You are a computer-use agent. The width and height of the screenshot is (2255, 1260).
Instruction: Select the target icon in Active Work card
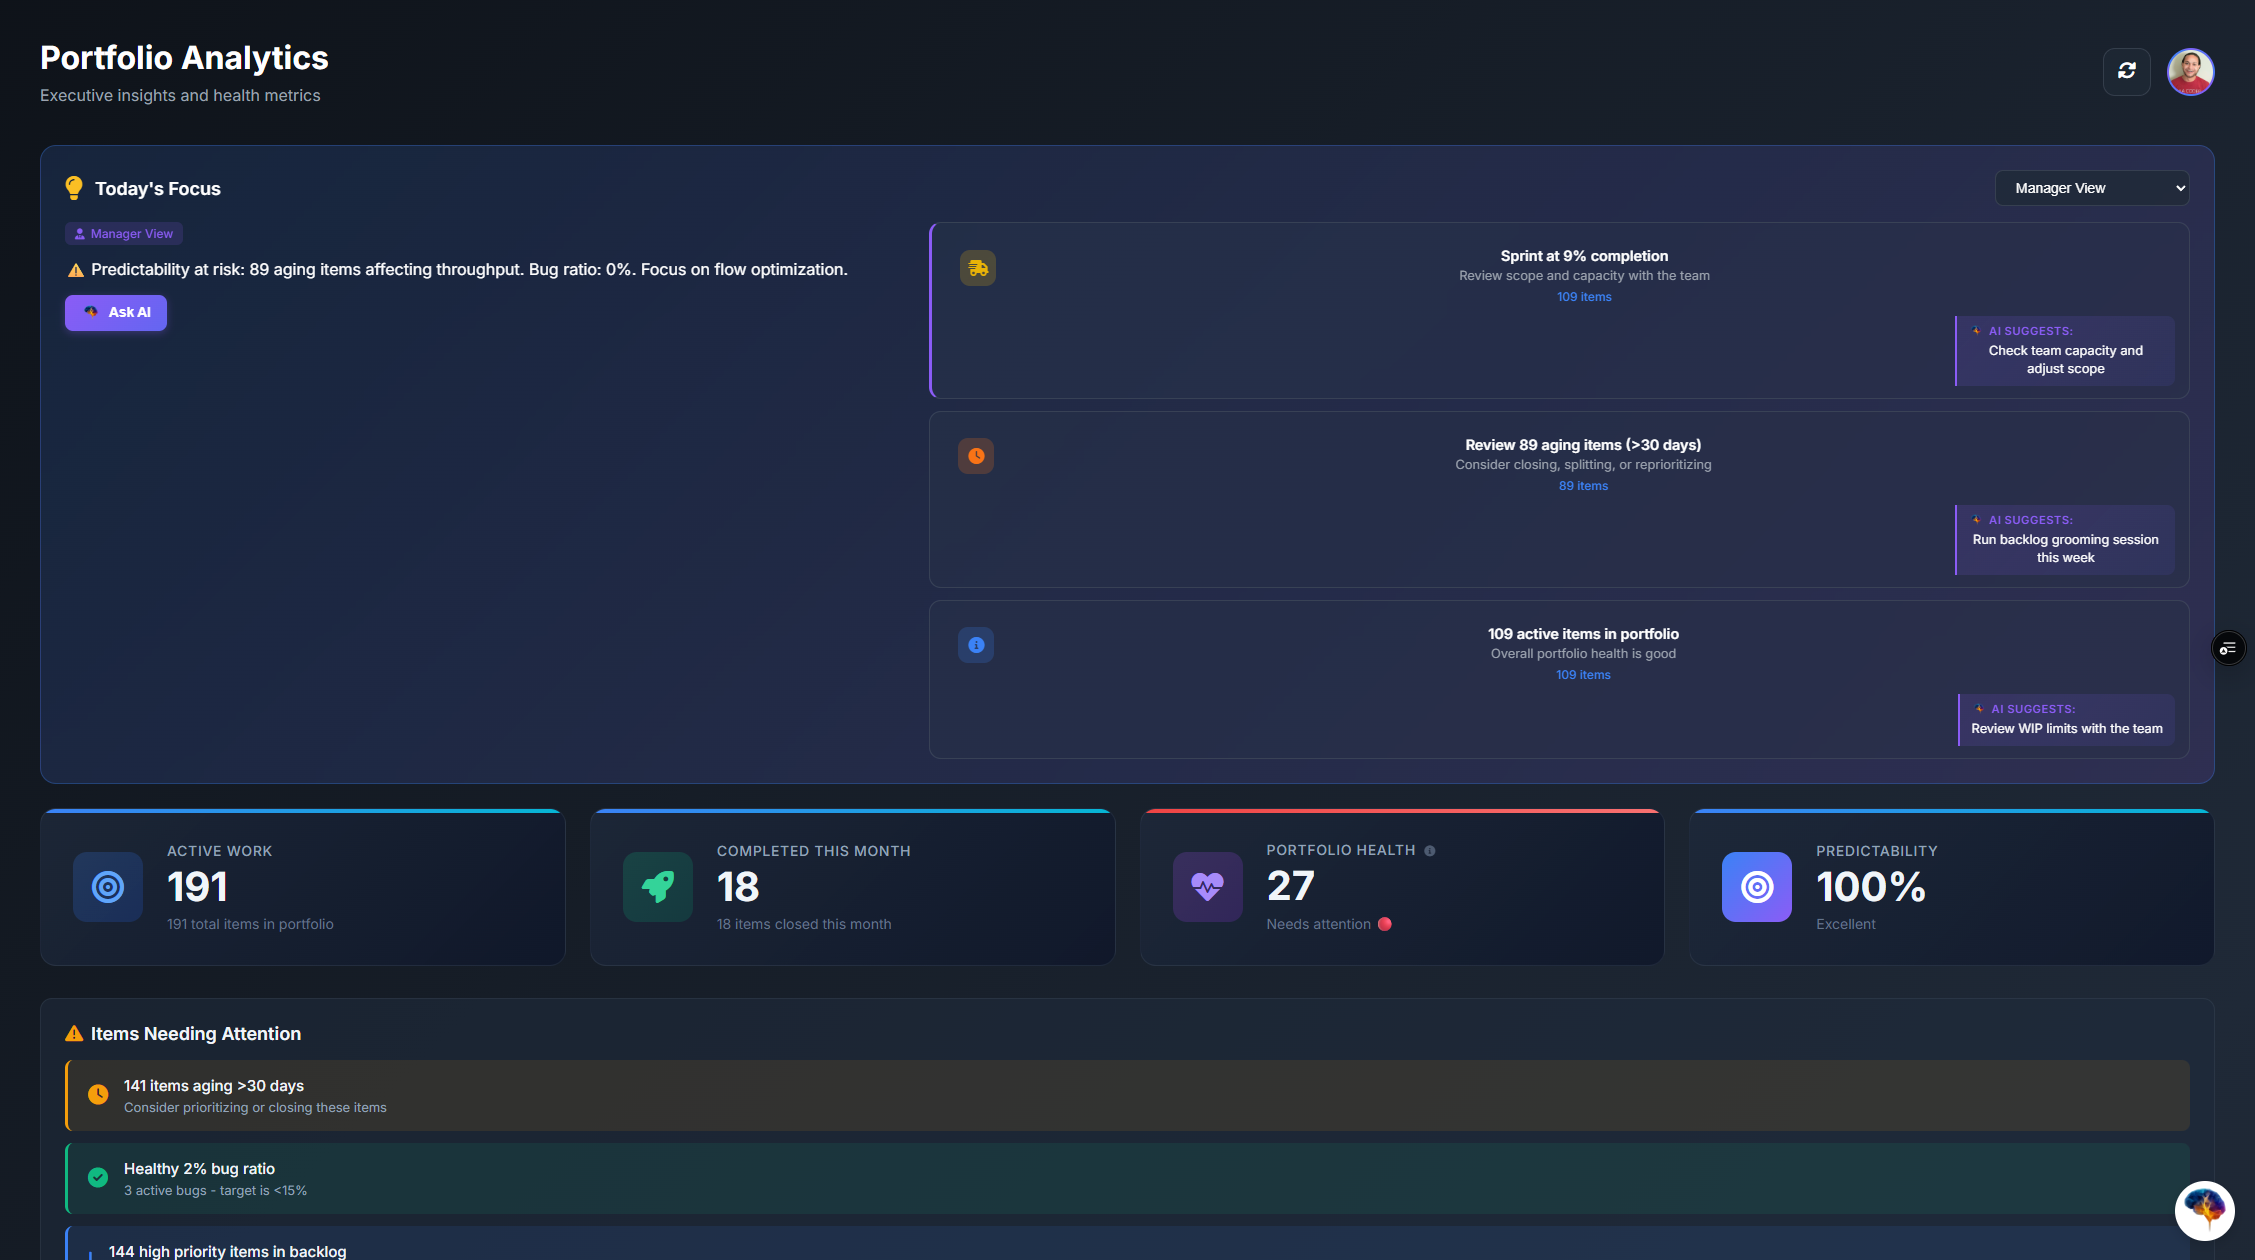[107, 887]
